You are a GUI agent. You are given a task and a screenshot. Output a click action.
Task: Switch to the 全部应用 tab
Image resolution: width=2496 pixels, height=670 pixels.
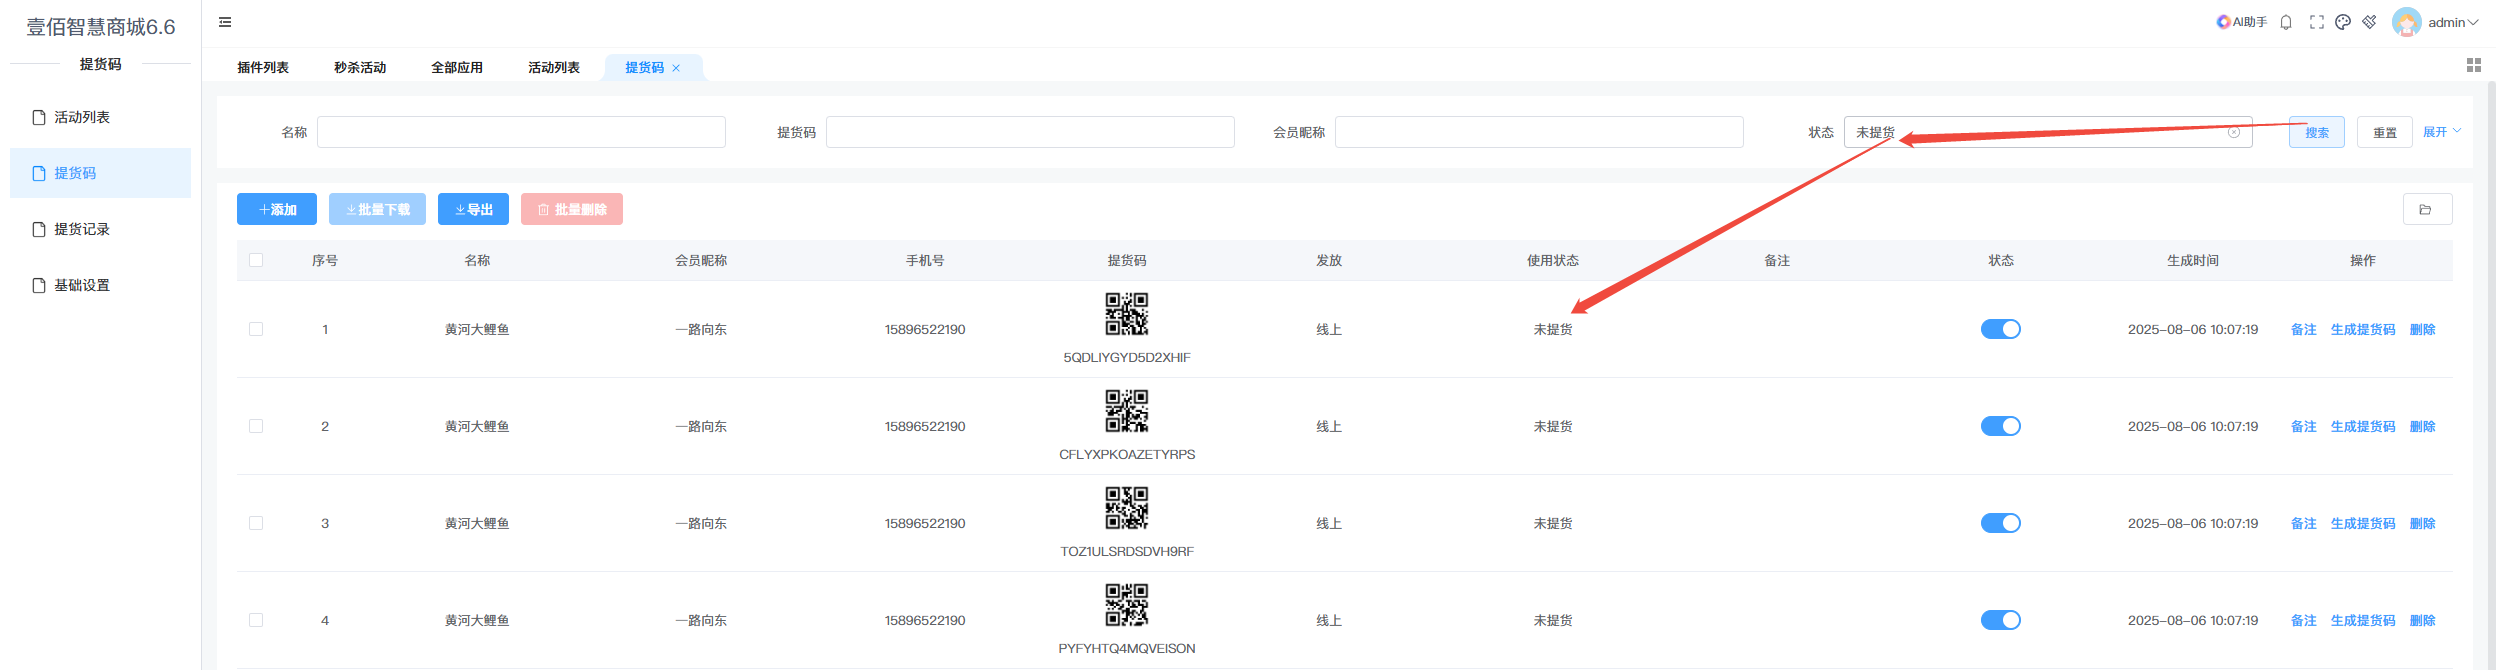pos(457,67)
